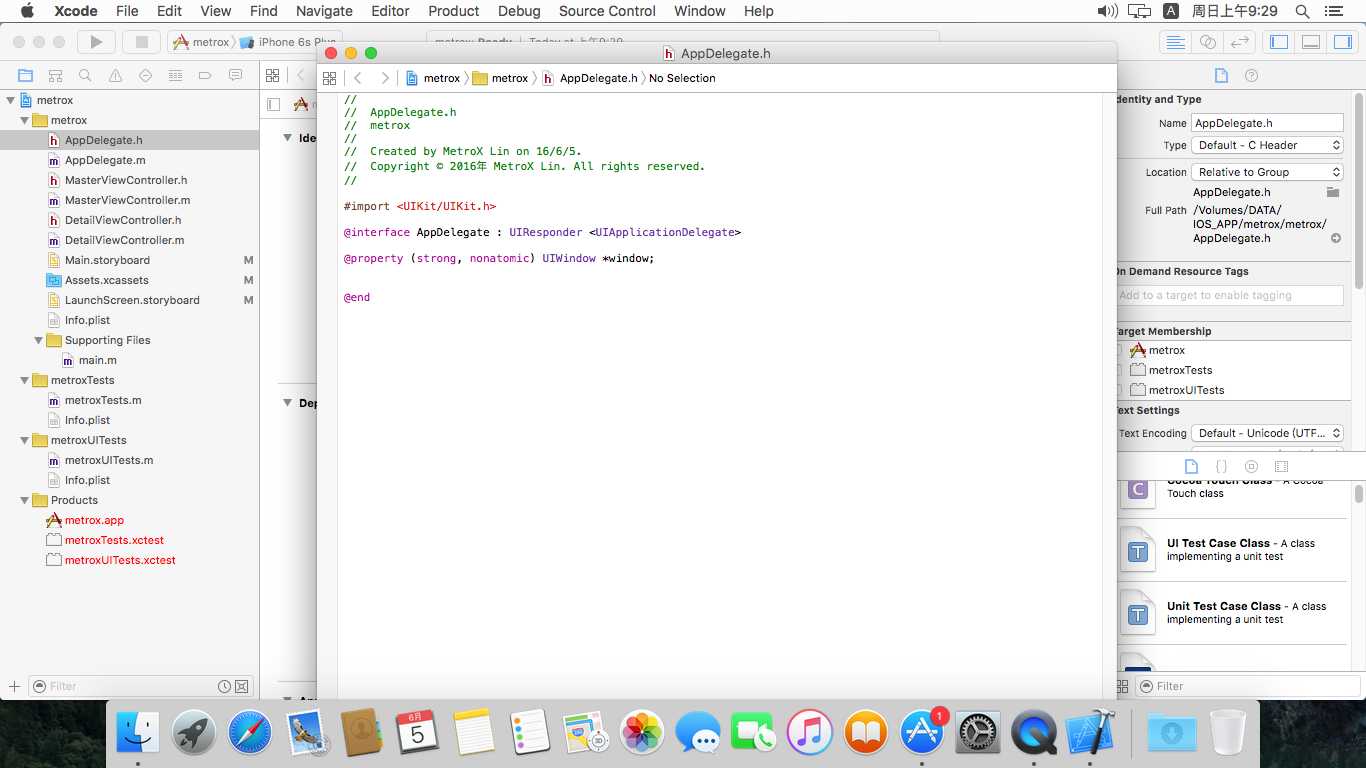Open the Source Control menu
The width and height of the screenshot is (1366, 768).
607,11
